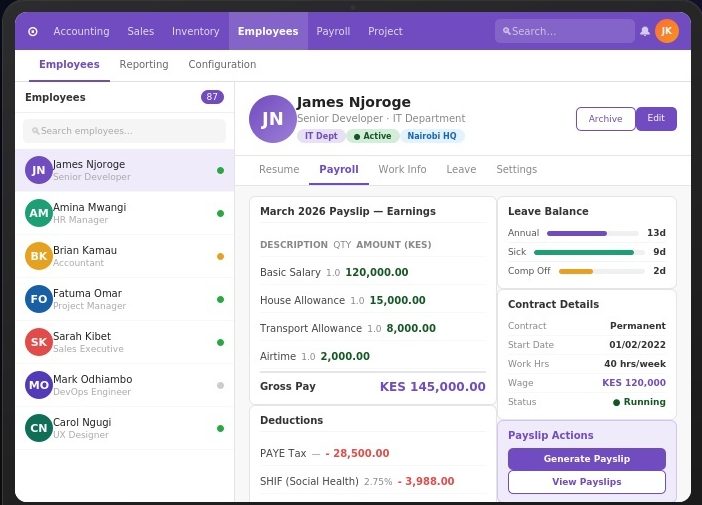The height and width of the screenshot is (505, 702).
Task: Select Mark Odhiambo's MO avatar
Action: tap(39, 385)
